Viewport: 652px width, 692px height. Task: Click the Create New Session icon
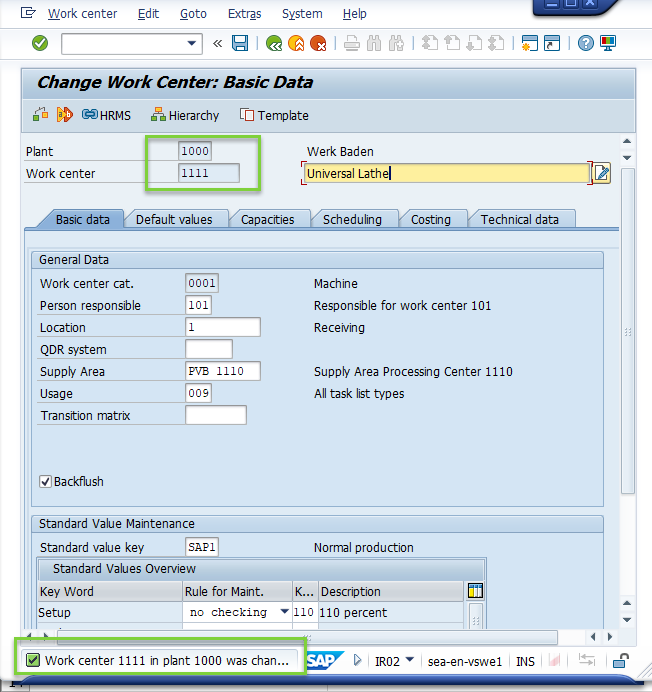point(529,43)
